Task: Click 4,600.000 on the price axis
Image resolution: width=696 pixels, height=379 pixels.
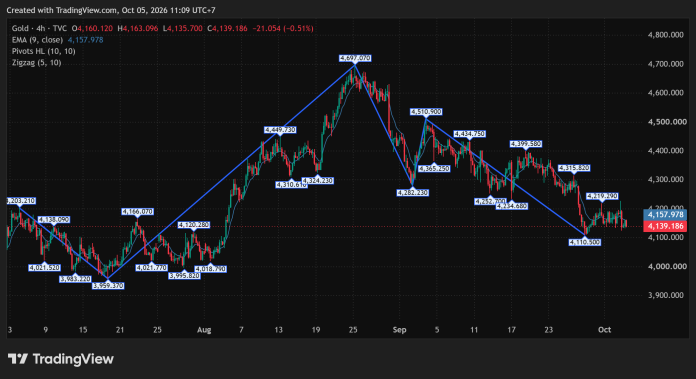Action: (665, 93)
